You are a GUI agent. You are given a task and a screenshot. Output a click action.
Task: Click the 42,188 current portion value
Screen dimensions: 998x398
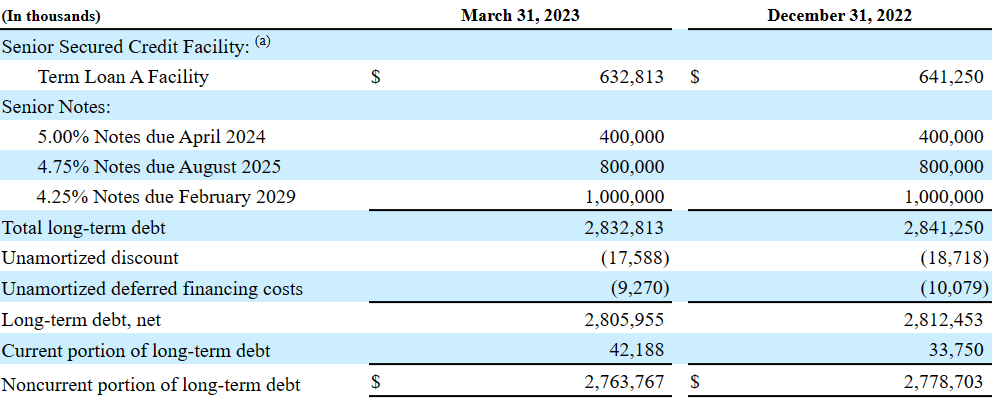click(636, 350)
